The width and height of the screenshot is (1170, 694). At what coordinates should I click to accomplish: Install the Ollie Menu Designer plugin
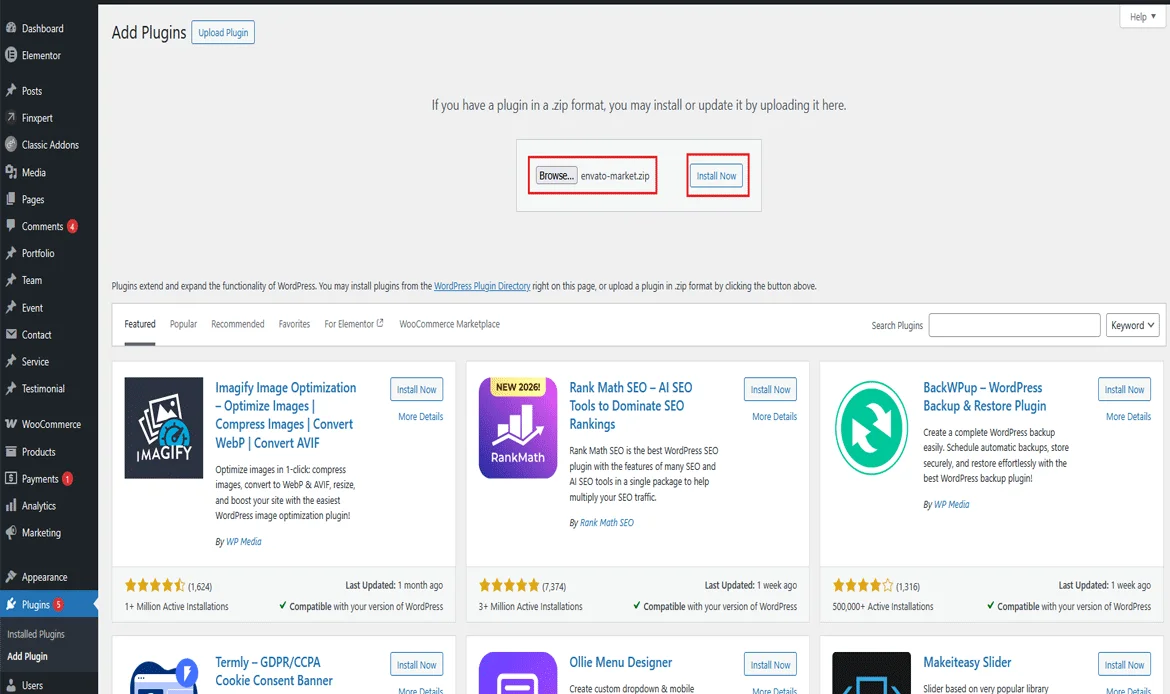(x=770, y=664)
